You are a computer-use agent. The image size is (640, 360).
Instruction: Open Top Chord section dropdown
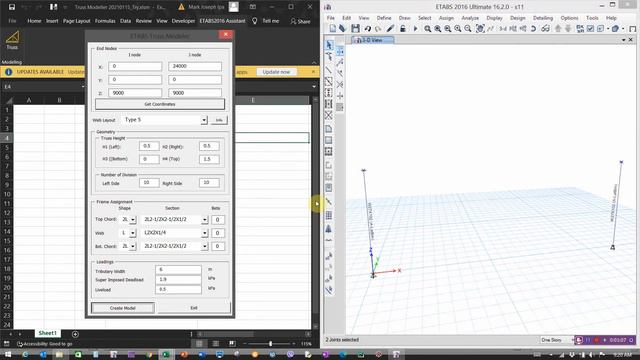(204, 220)
